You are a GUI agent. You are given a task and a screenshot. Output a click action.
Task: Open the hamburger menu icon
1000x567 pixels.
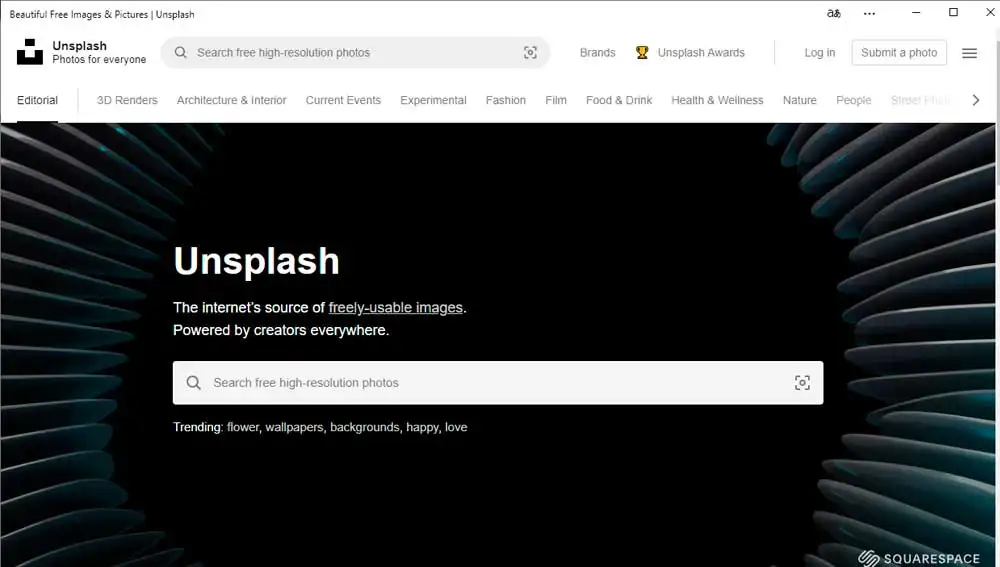coord(969,53)
